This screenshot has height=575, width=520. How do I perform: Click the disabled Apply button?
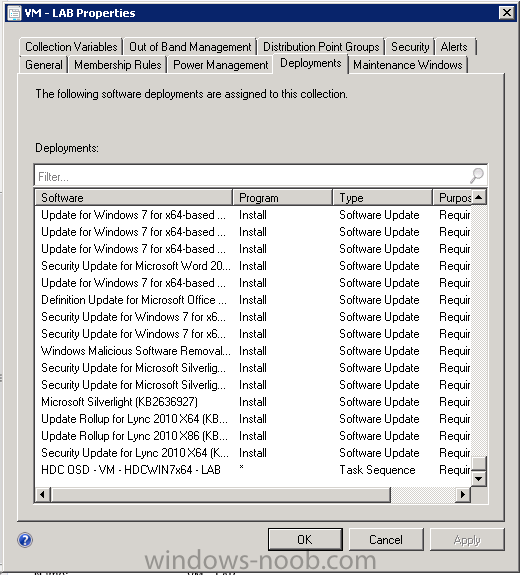[467, 539]
